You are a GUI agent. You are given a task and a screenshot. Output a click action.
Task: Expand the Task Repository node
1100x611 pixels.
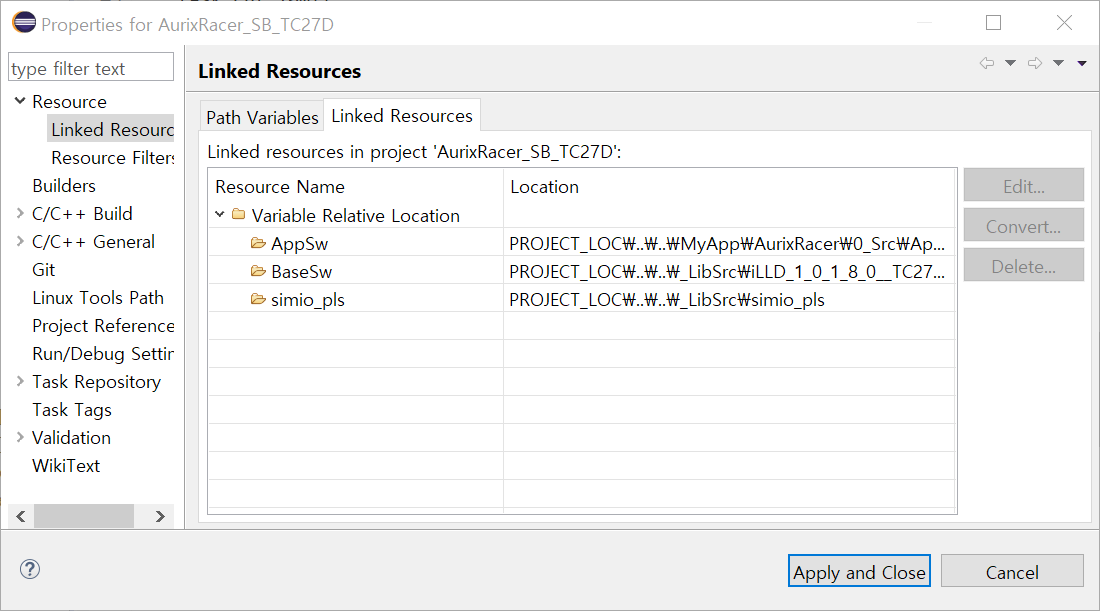click(x=20, y=381)
